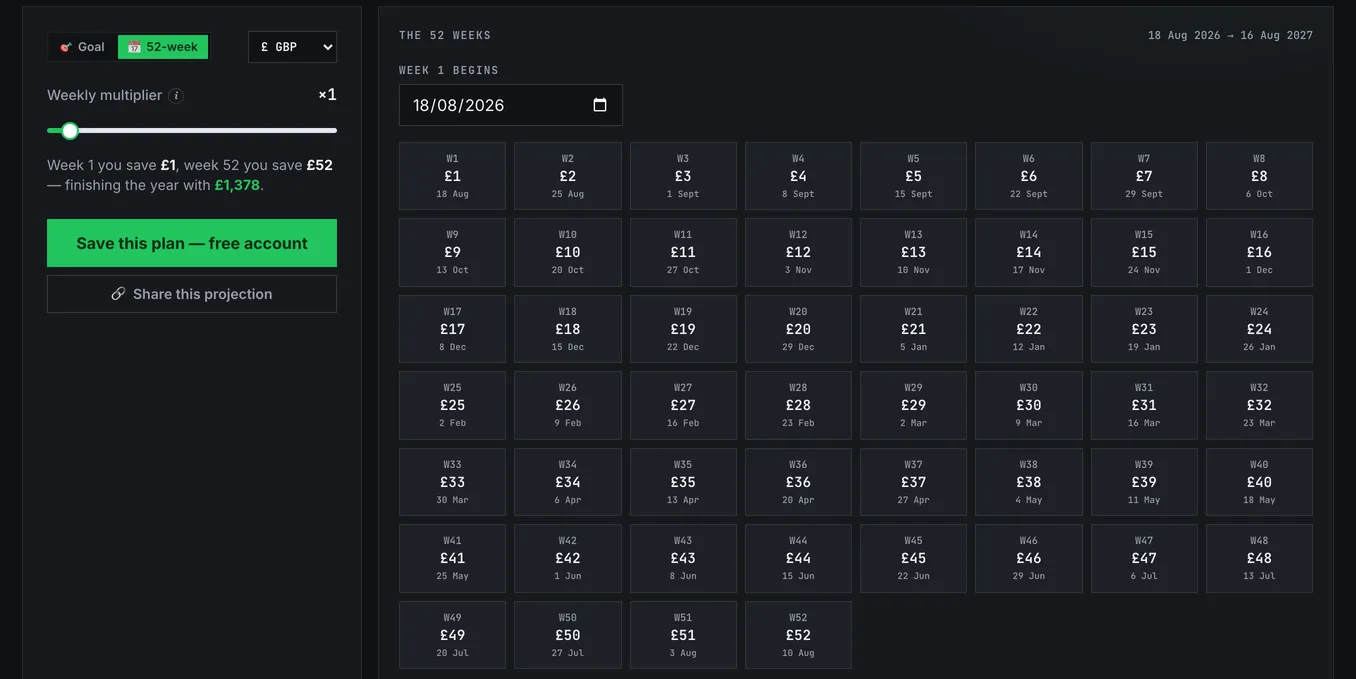This screenshot has height=679, width=1356.
Task: Click the info icon beside Weekly multiplier
Action: 176,96
